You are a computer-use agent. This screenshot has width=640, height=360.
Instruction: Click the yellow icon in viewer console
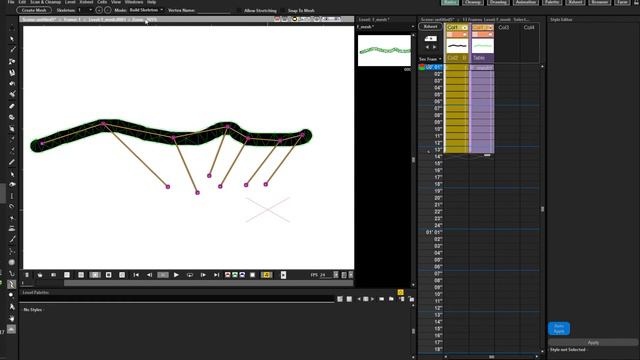[267, 275]
